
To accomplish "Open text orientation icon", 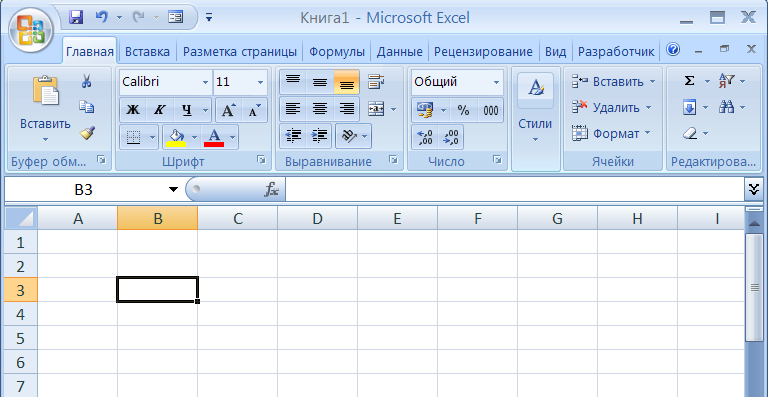I will [x=349, y=136].
